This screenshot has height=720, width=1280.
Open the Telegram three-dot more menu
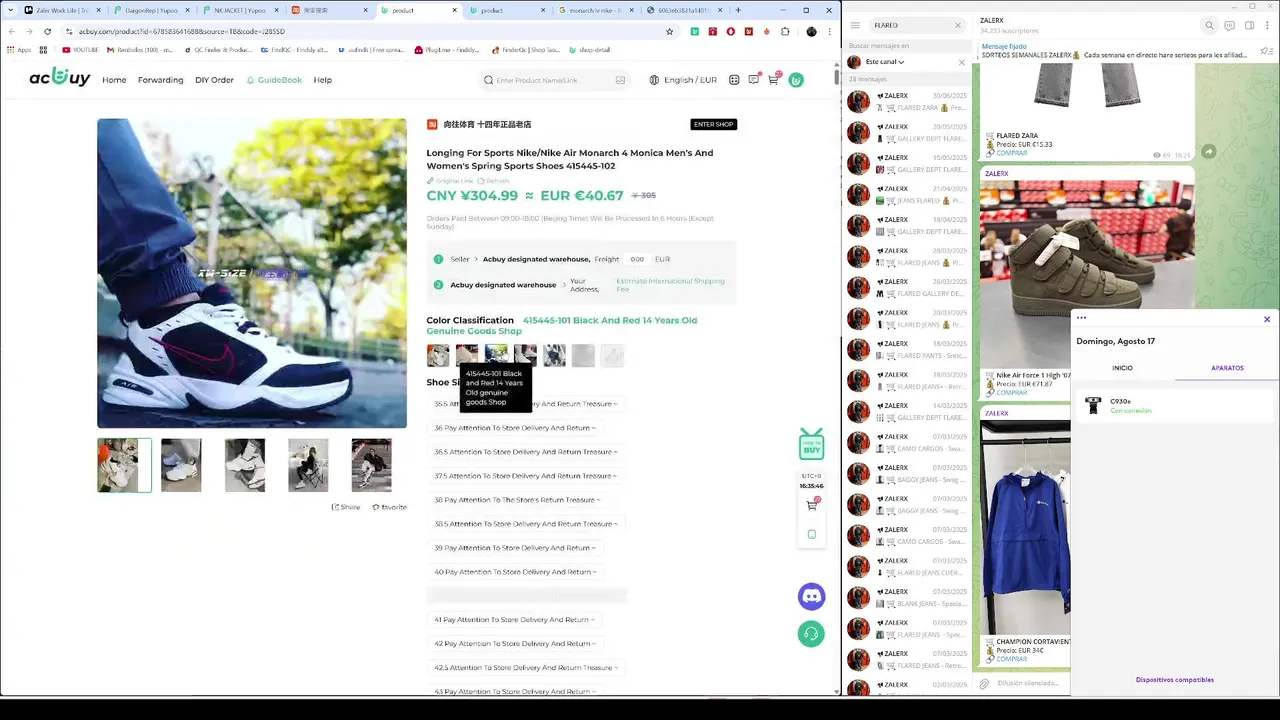tap(1267, 25)
